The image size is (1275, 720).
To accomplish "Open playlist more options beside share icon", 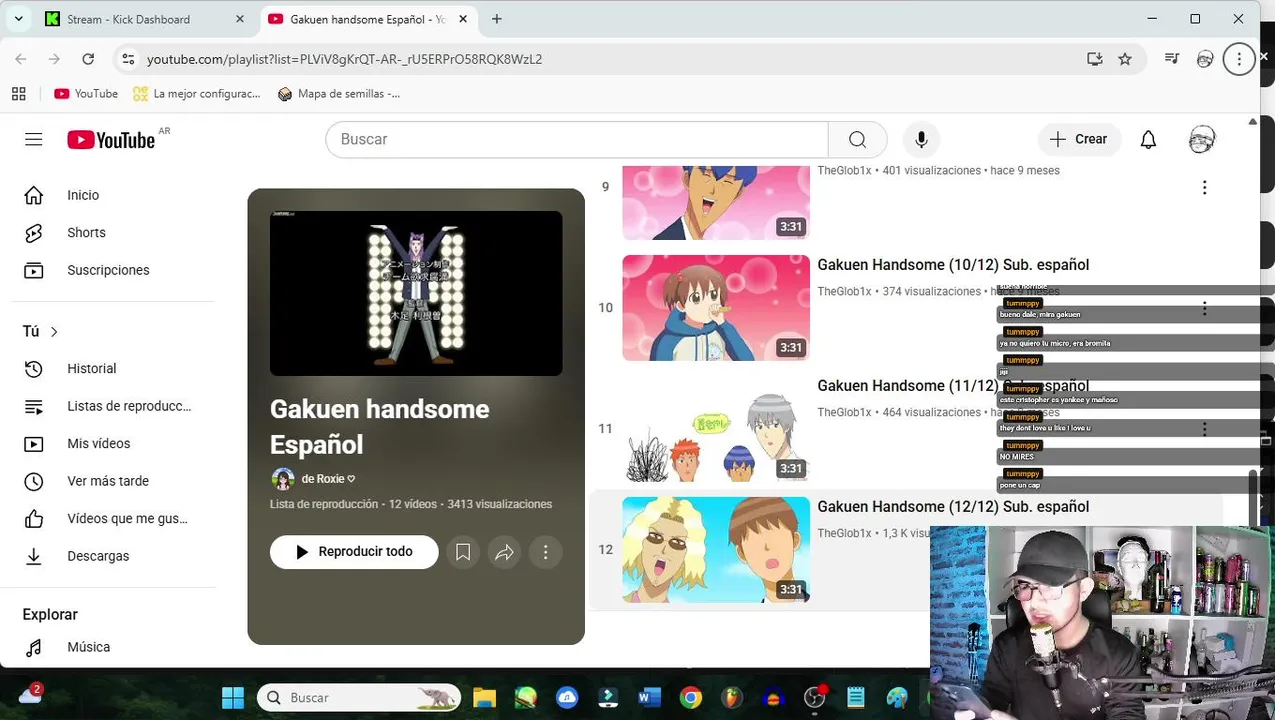I will click(545, 552).
